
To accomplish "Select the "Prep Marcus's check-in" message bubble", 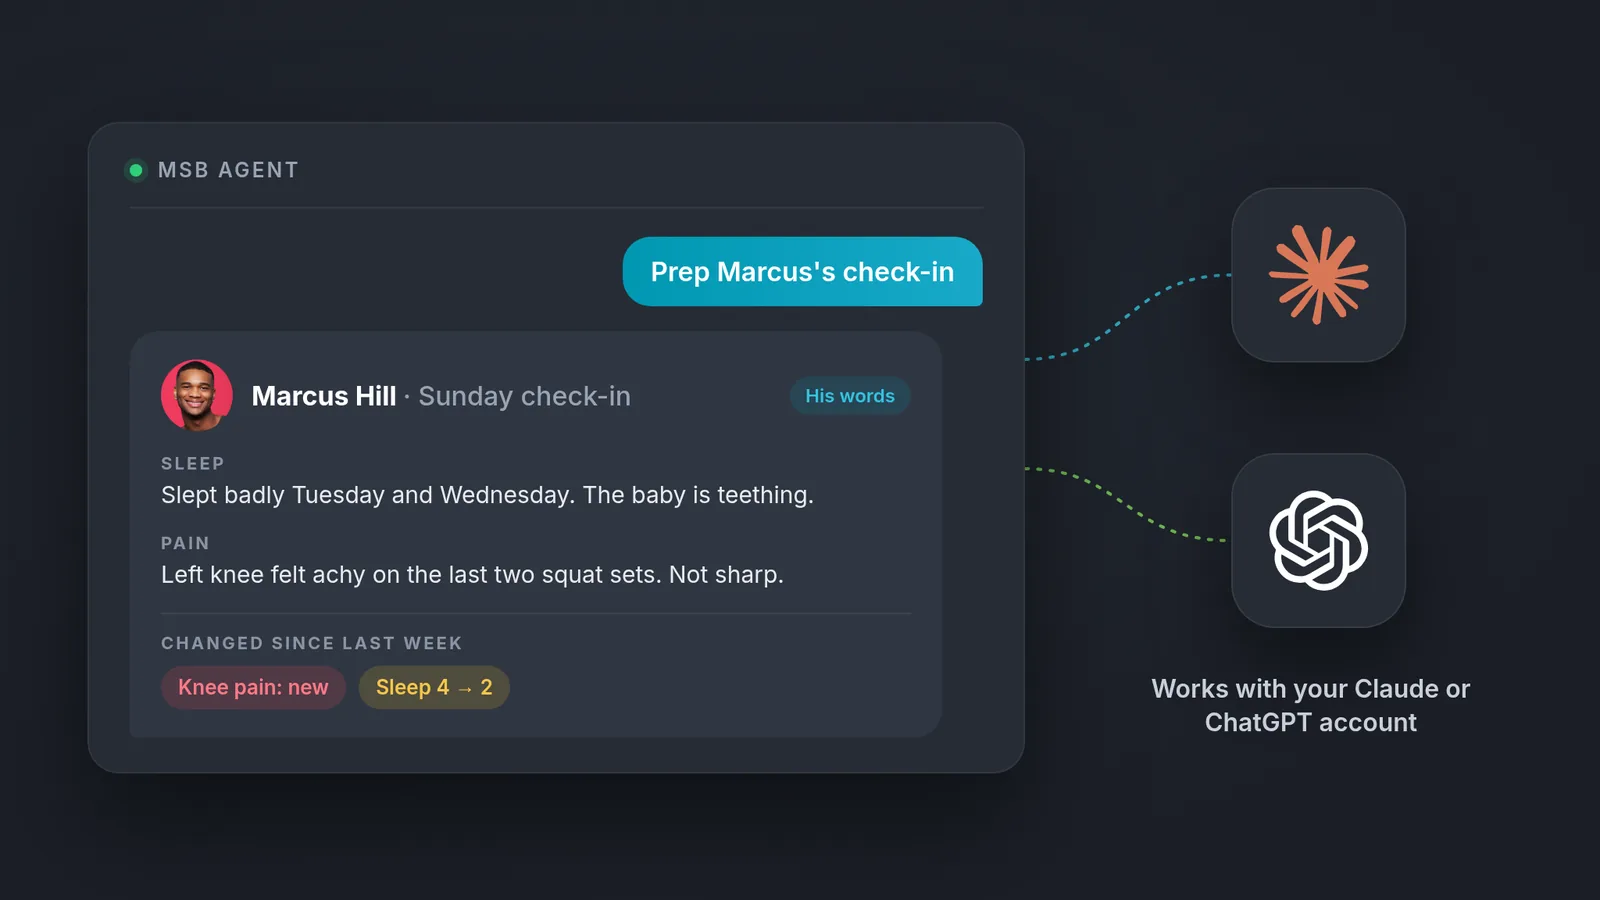I will pos(802,272).
